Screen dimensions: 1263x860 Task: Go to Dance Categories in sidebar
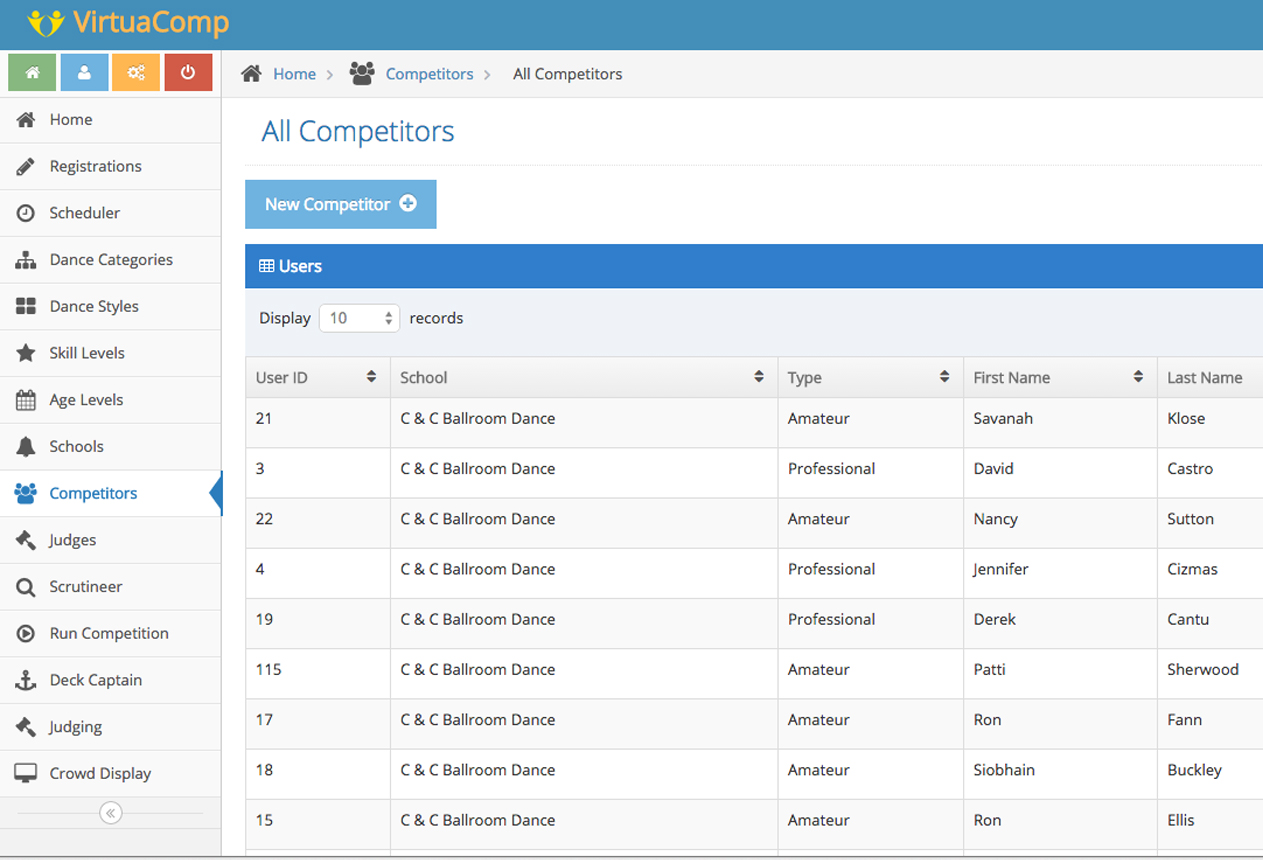coord(111,260)
